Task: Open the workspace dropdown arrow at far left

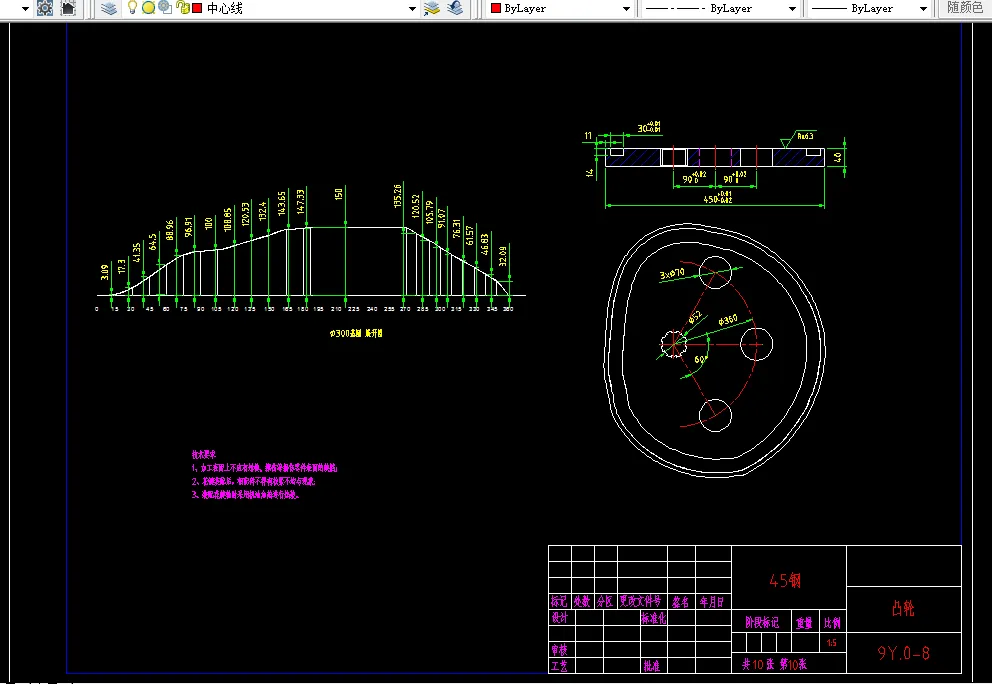Action: (x=25, y=9)
